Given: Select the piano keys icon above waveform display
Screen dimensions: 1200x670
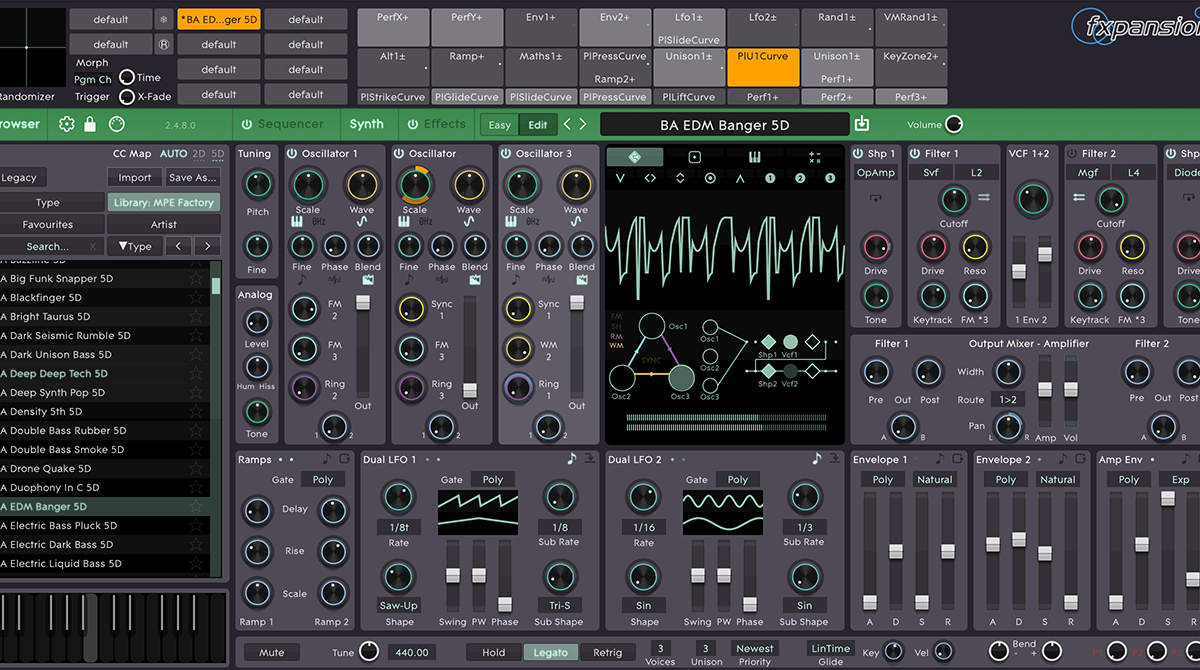Looking at the screenshot, I should [x=755, y=157].
